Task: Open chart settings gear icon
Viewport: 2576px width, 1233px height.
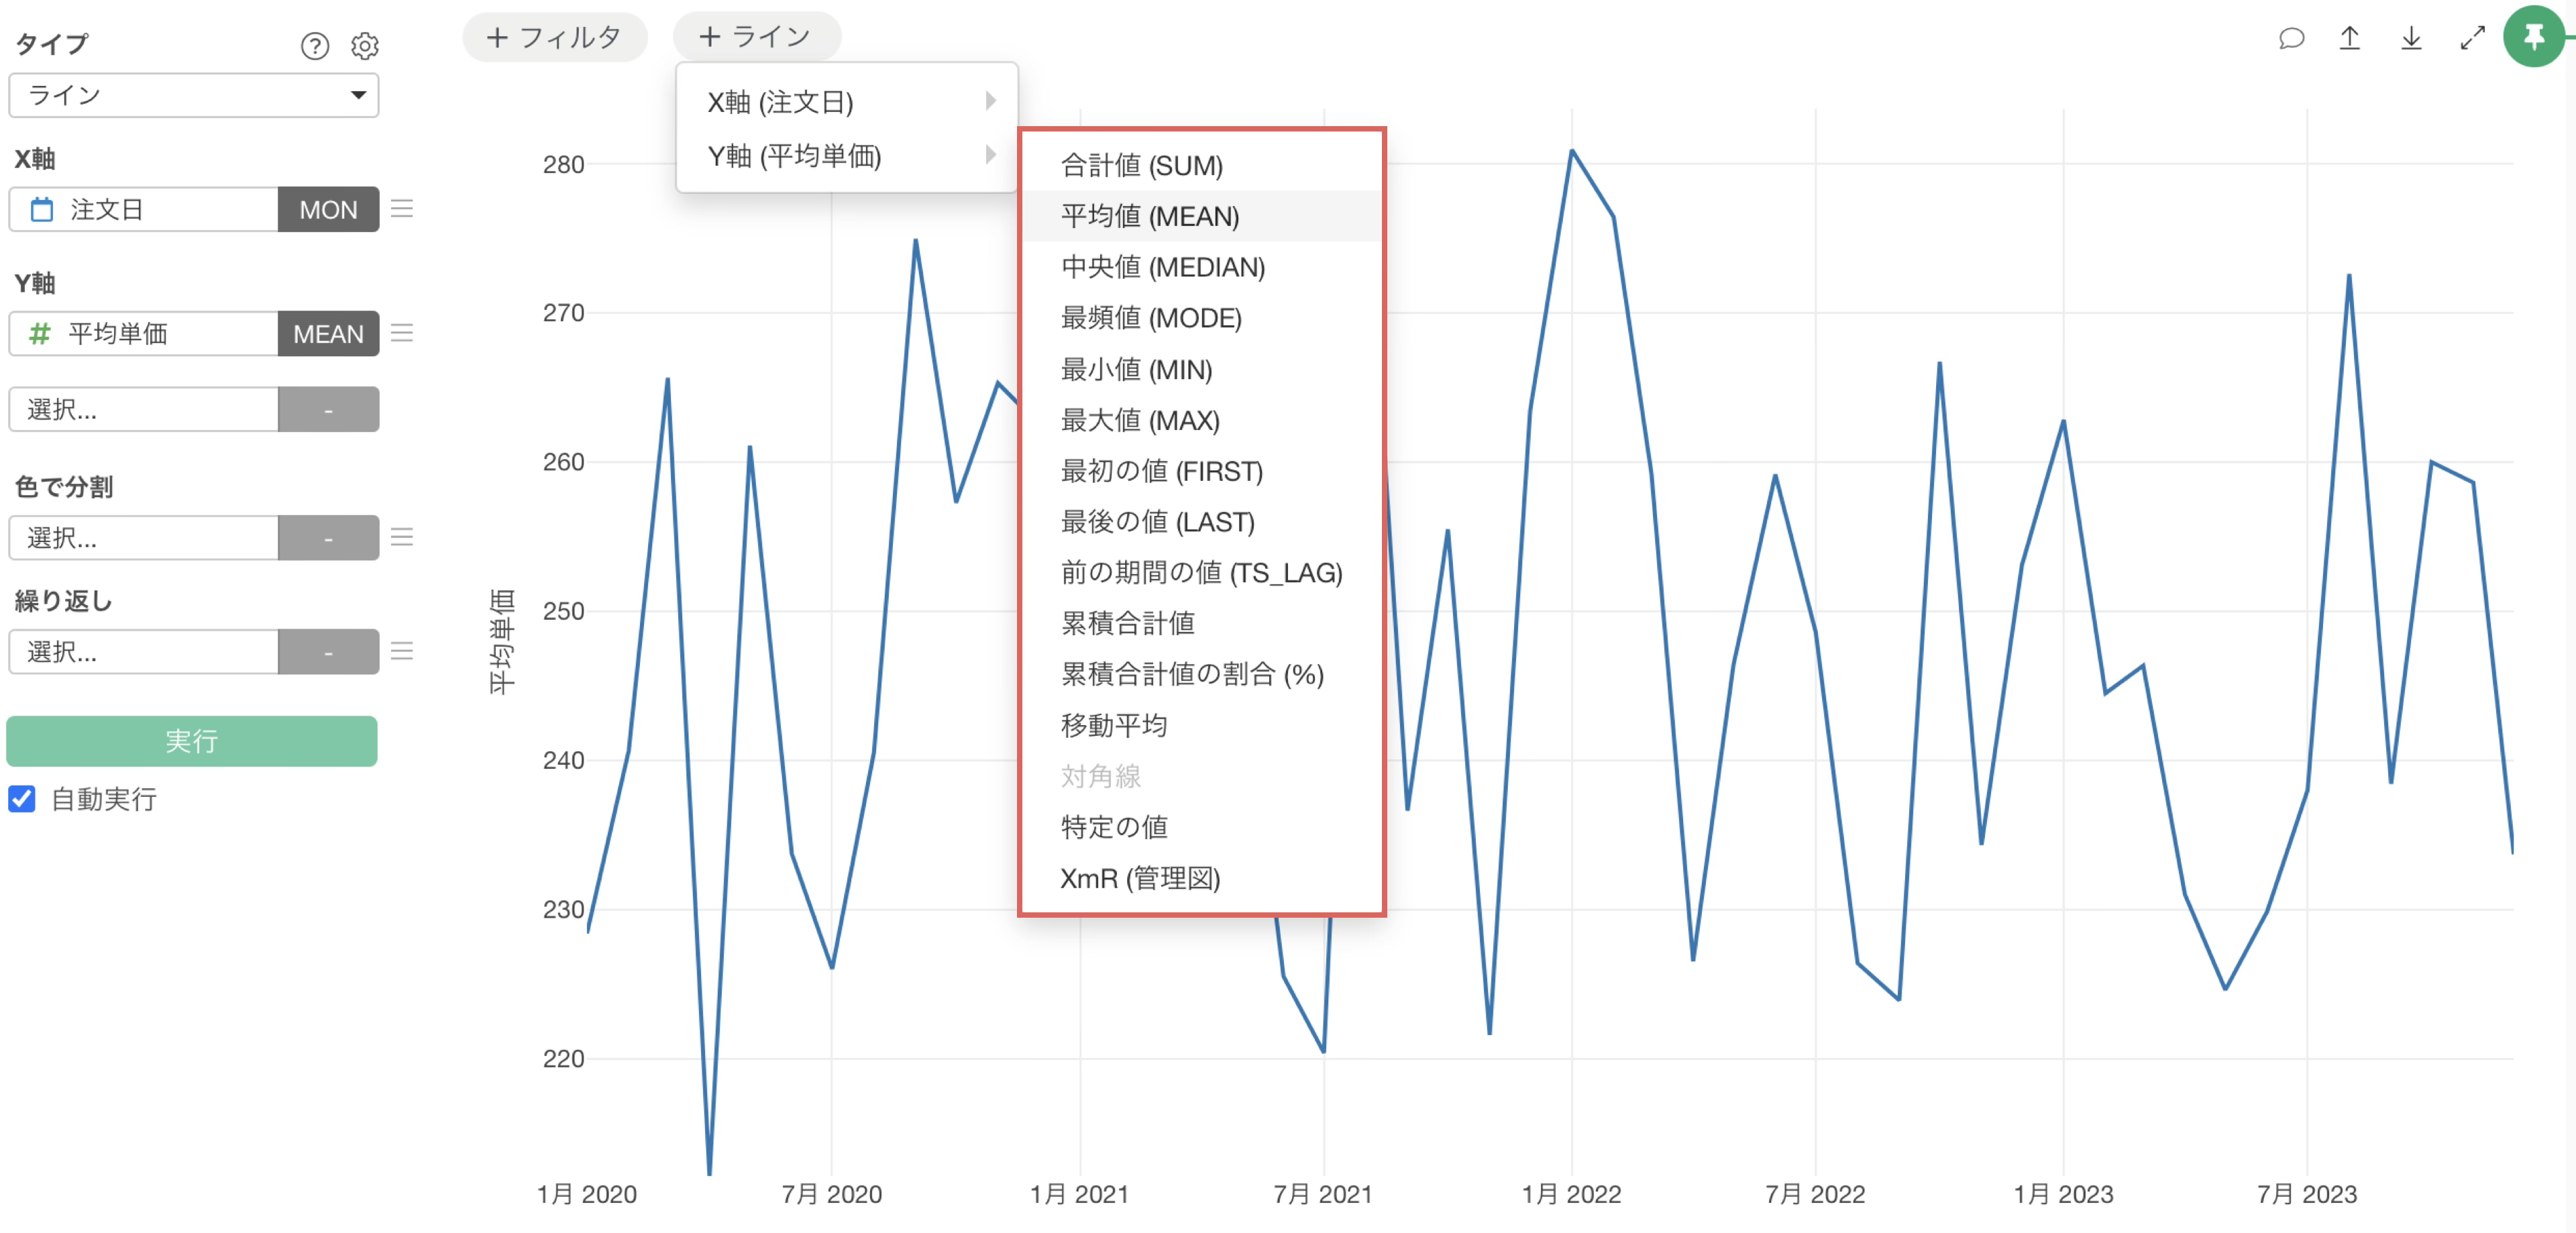Action: [365, 46]
